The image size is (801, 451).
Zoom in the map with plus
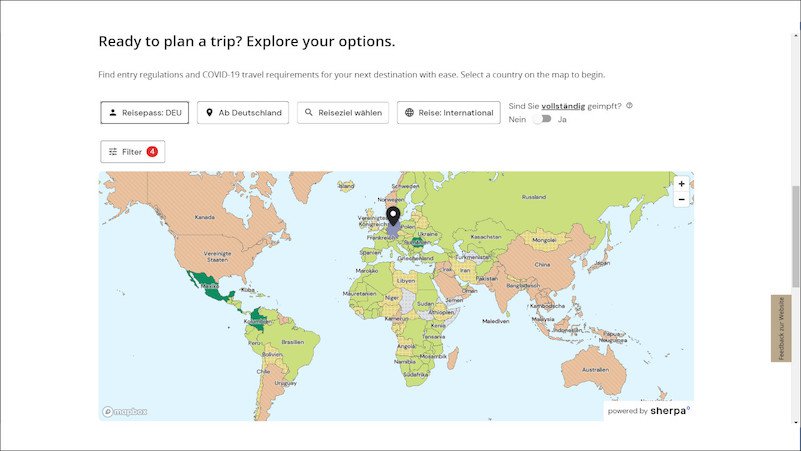(681, 184)
